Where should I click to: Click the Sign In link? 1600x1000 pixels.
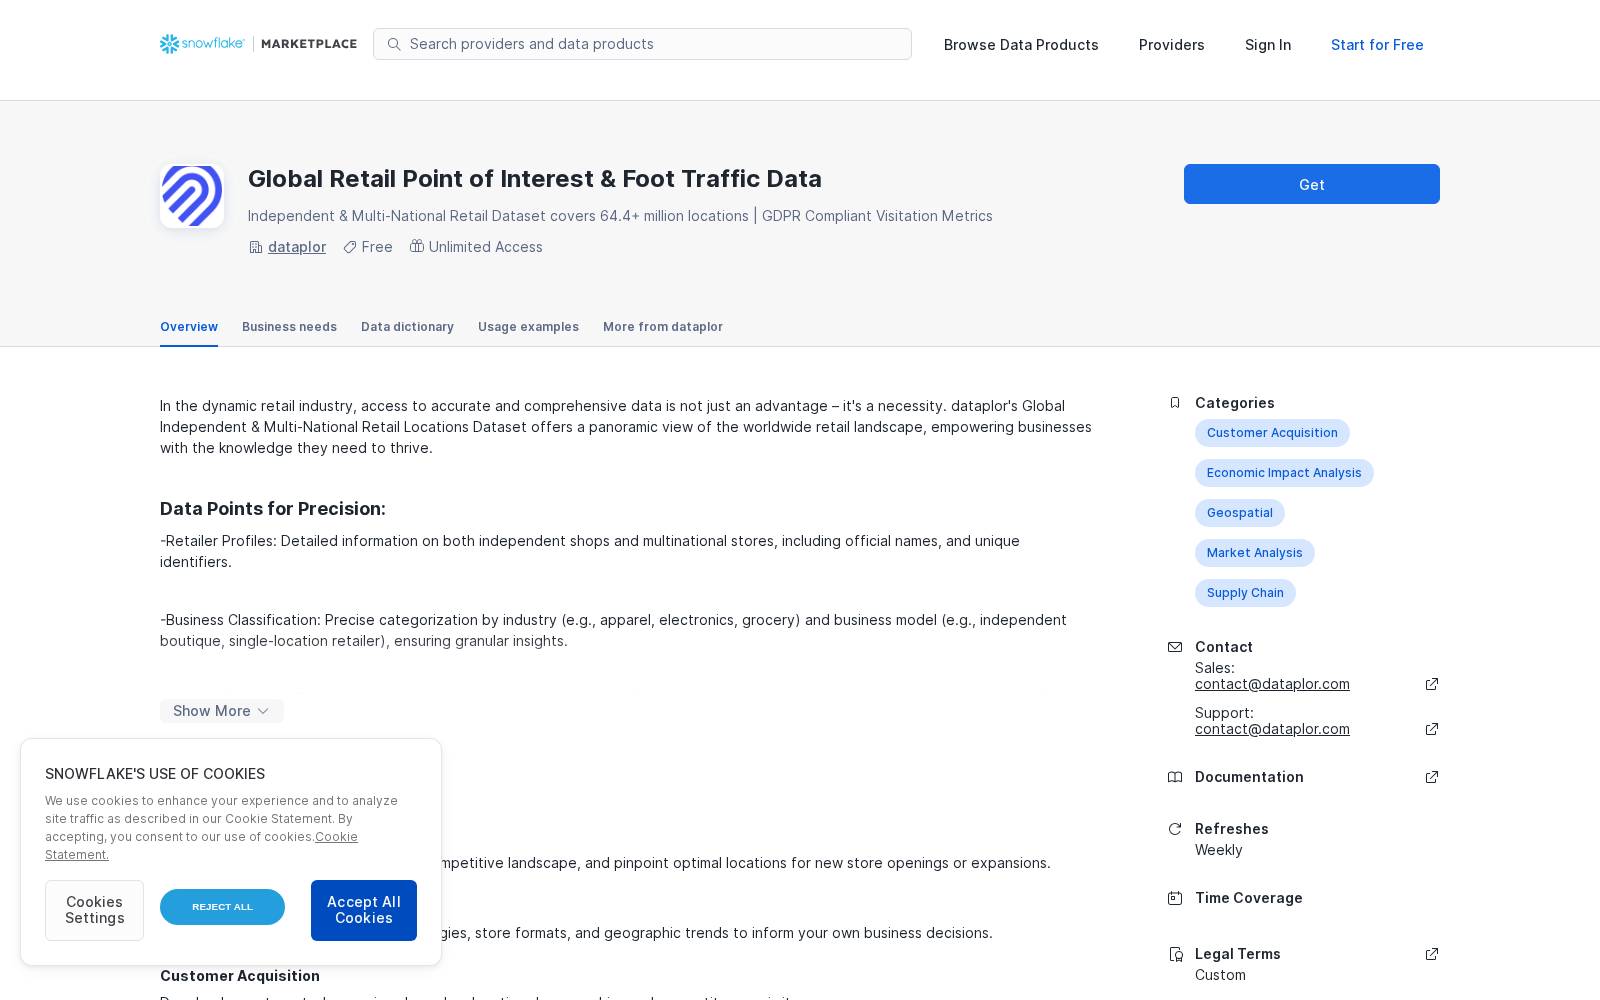[1268, 45]
